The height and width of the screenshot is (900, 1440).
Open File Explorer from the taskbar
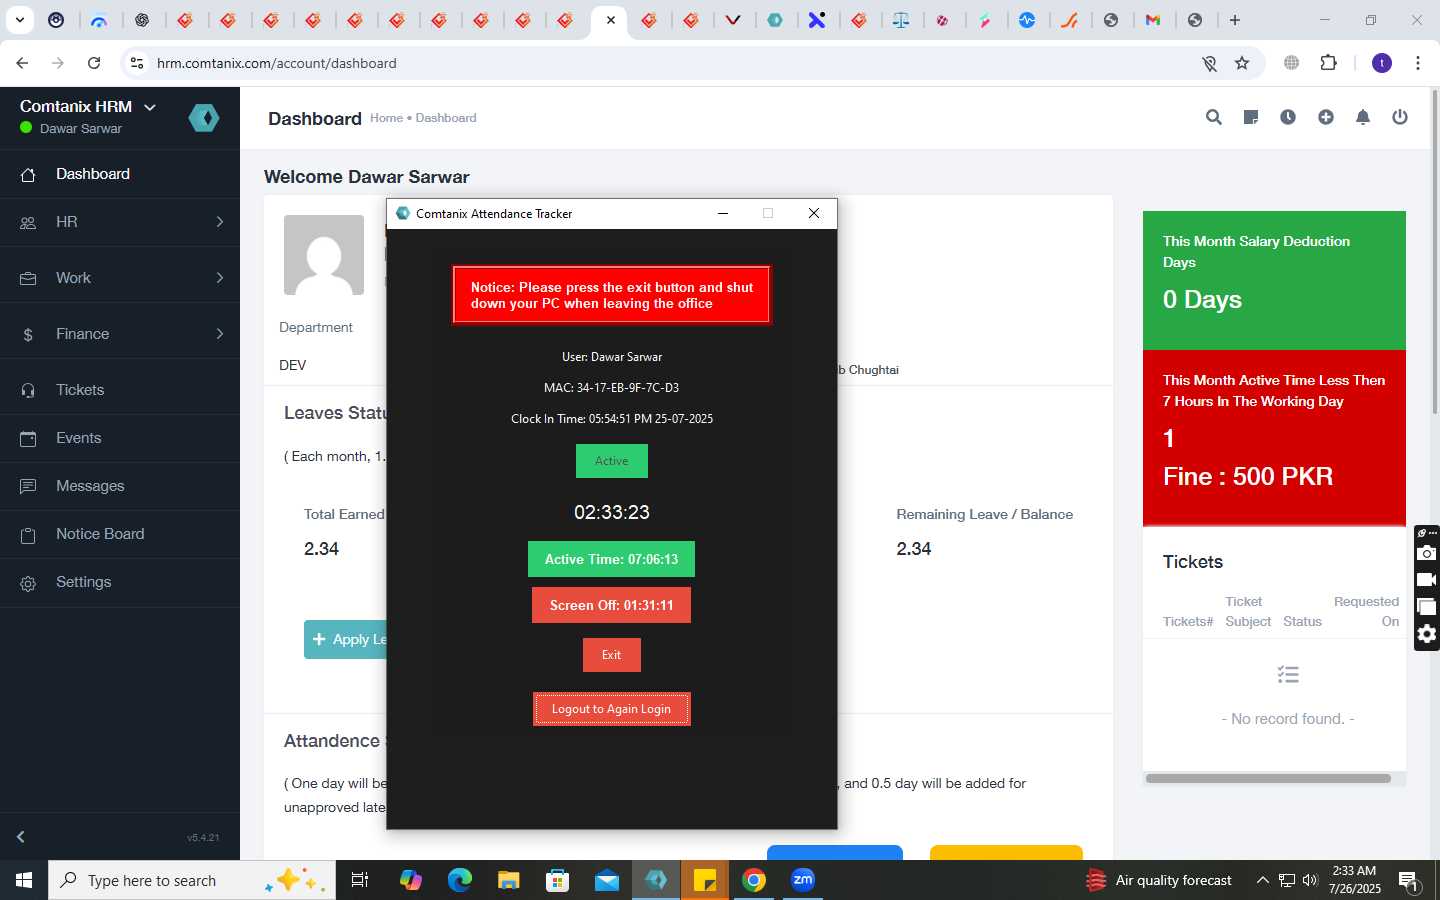[509, 880]
